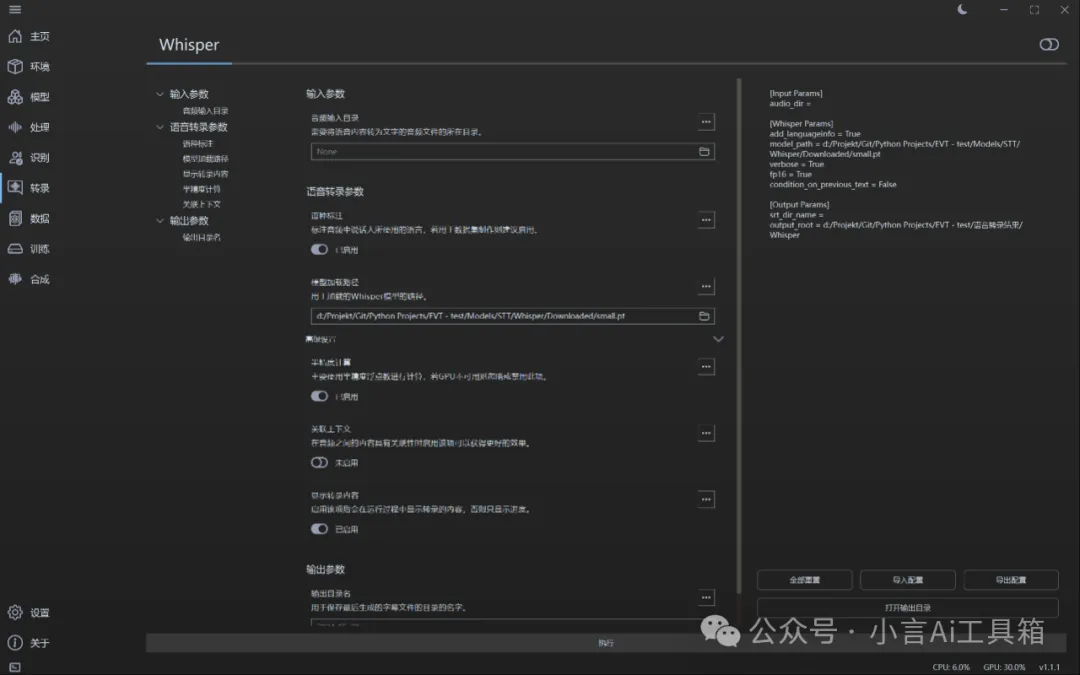1080x675 pixels.
Task: Click the 执行 execute button
Action: (605, 643)
